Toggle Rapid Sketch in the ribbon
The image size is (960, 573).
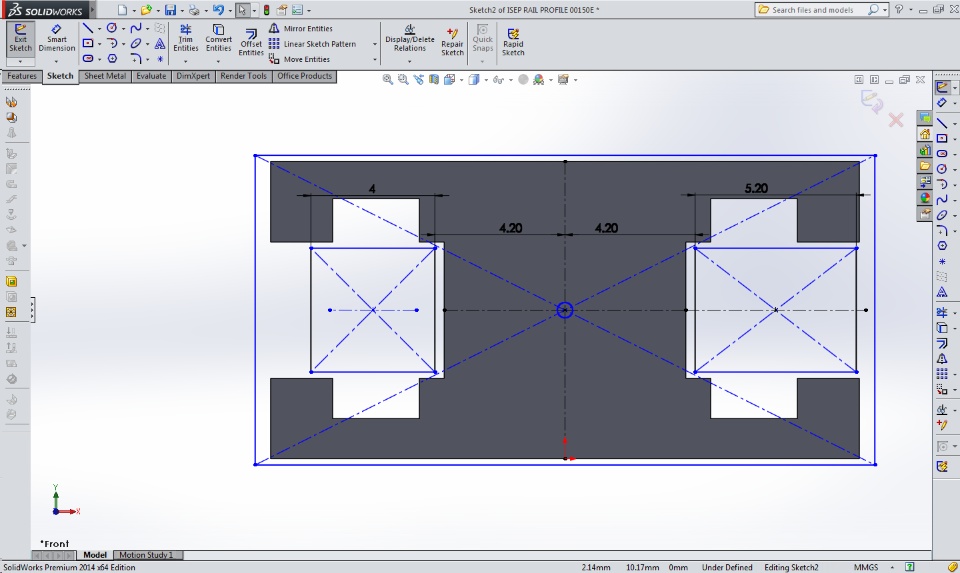coord(513,42)
